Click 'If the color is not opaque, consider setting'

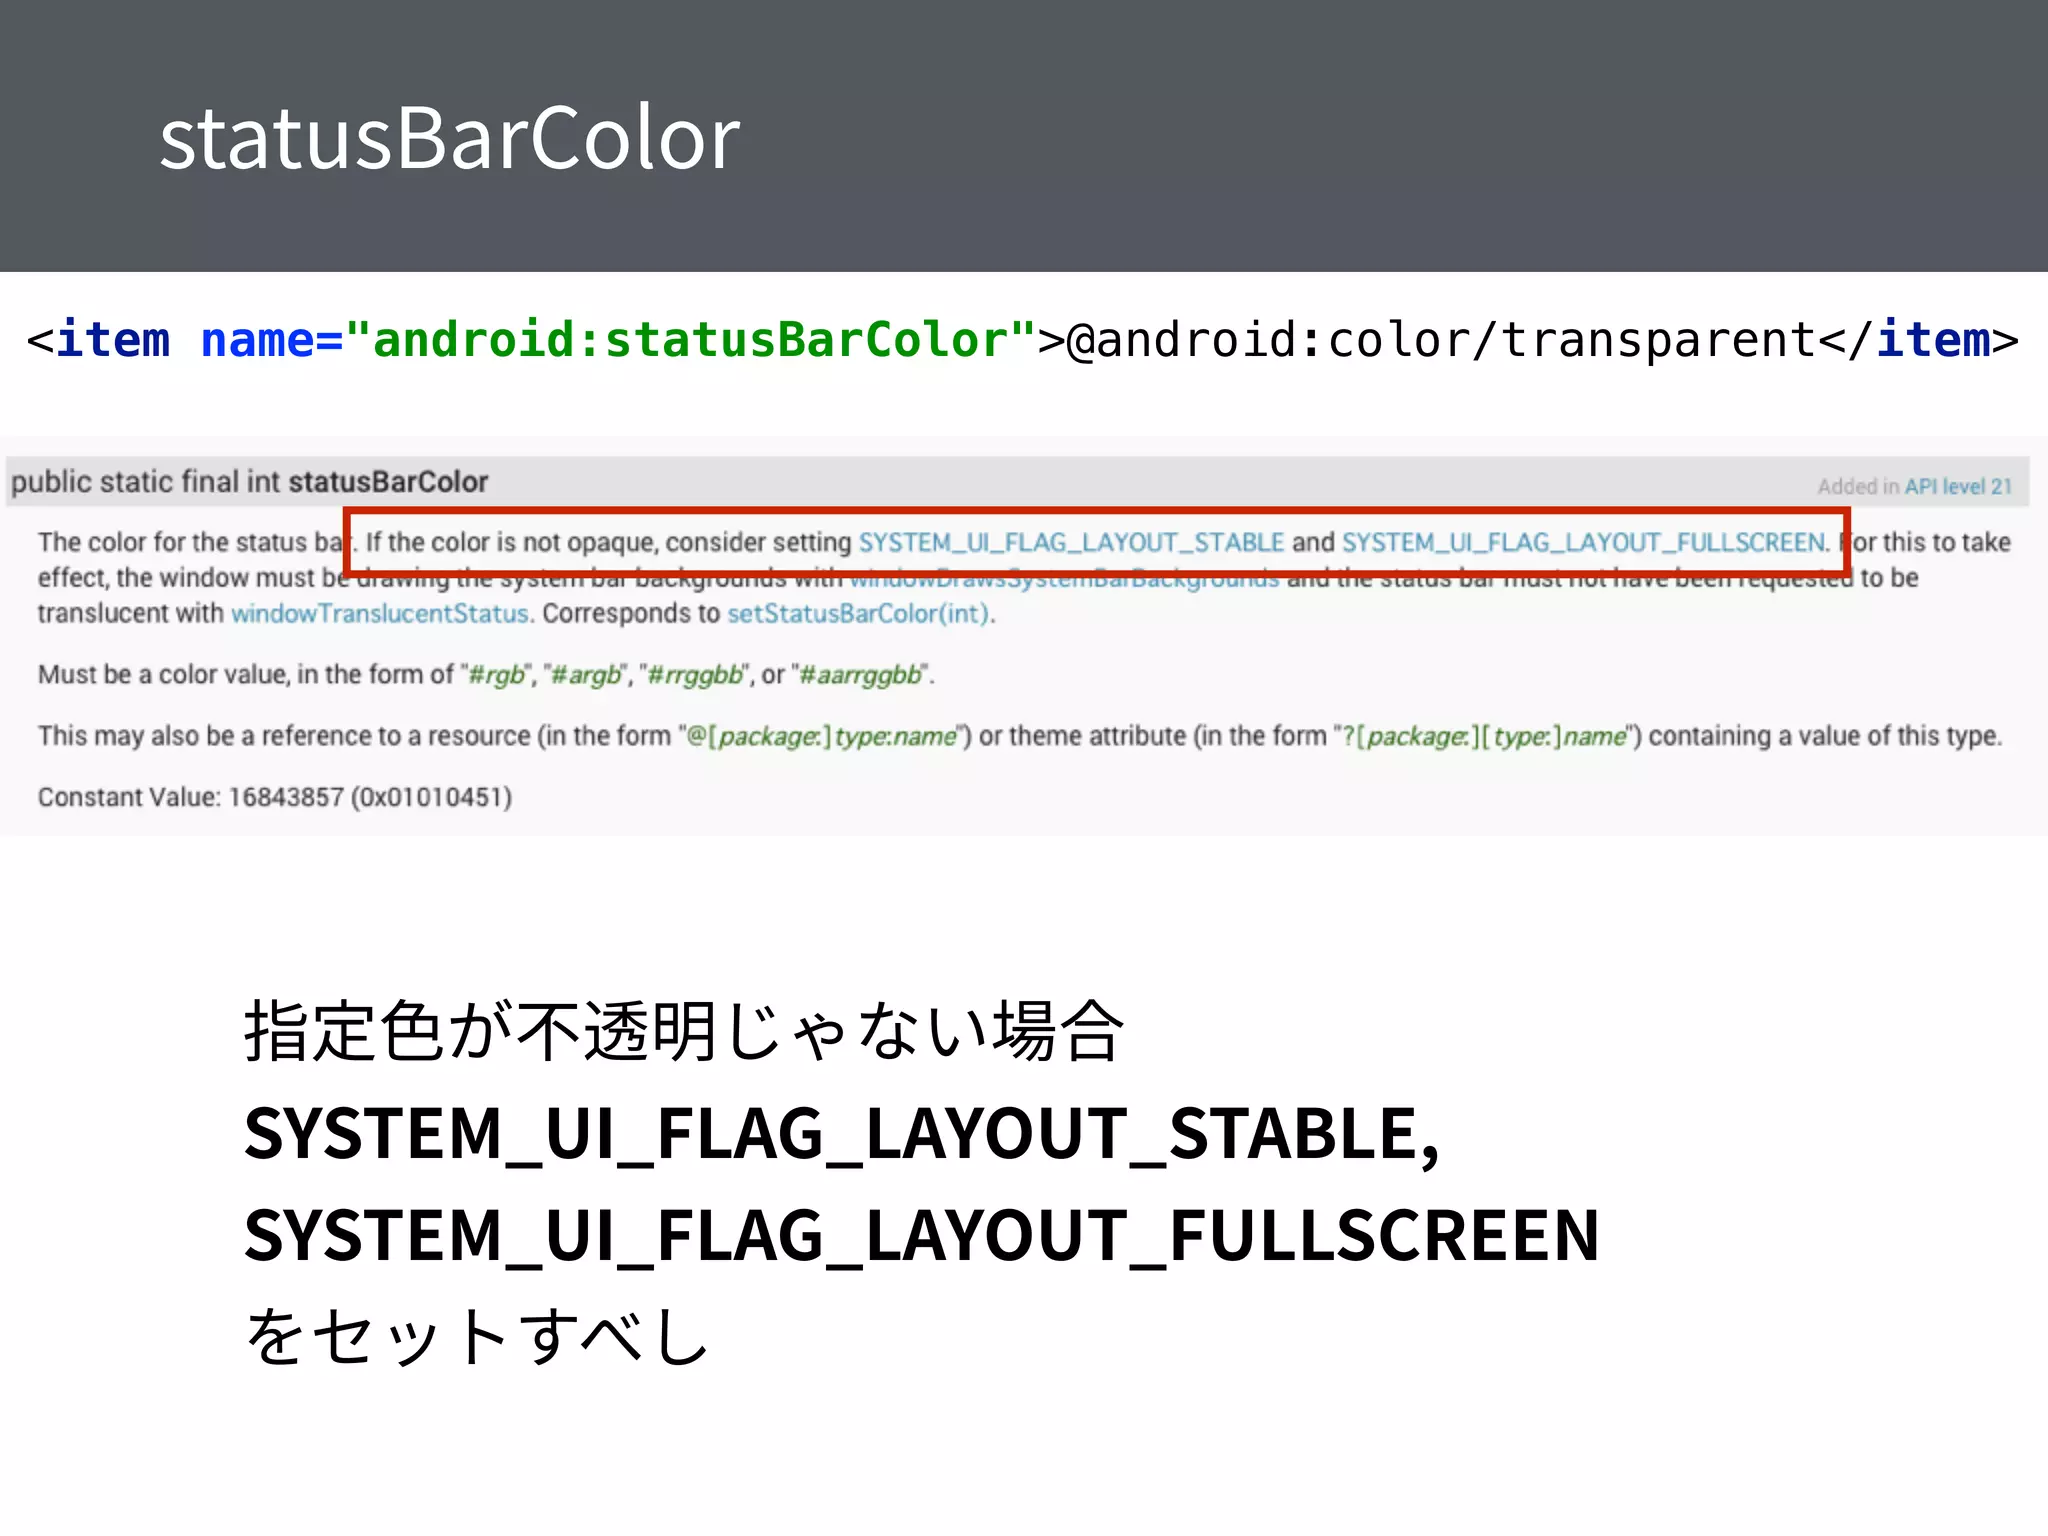click(609, 542)
